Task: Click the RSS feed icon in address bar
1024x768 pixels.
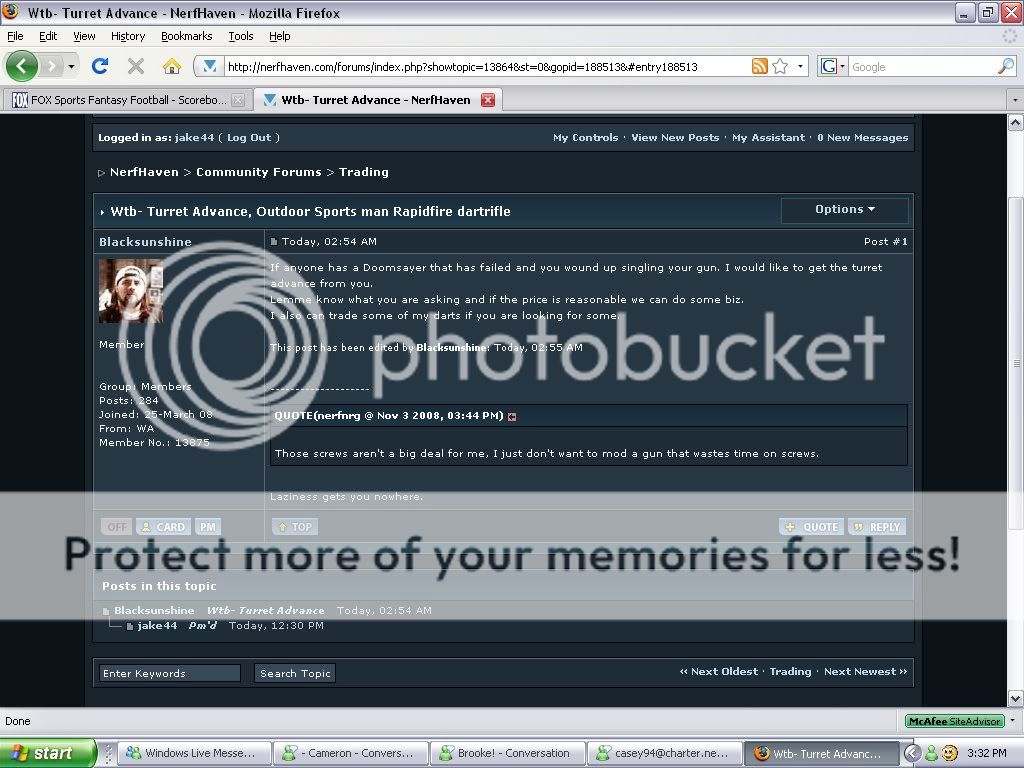Action: click(760, 66)
